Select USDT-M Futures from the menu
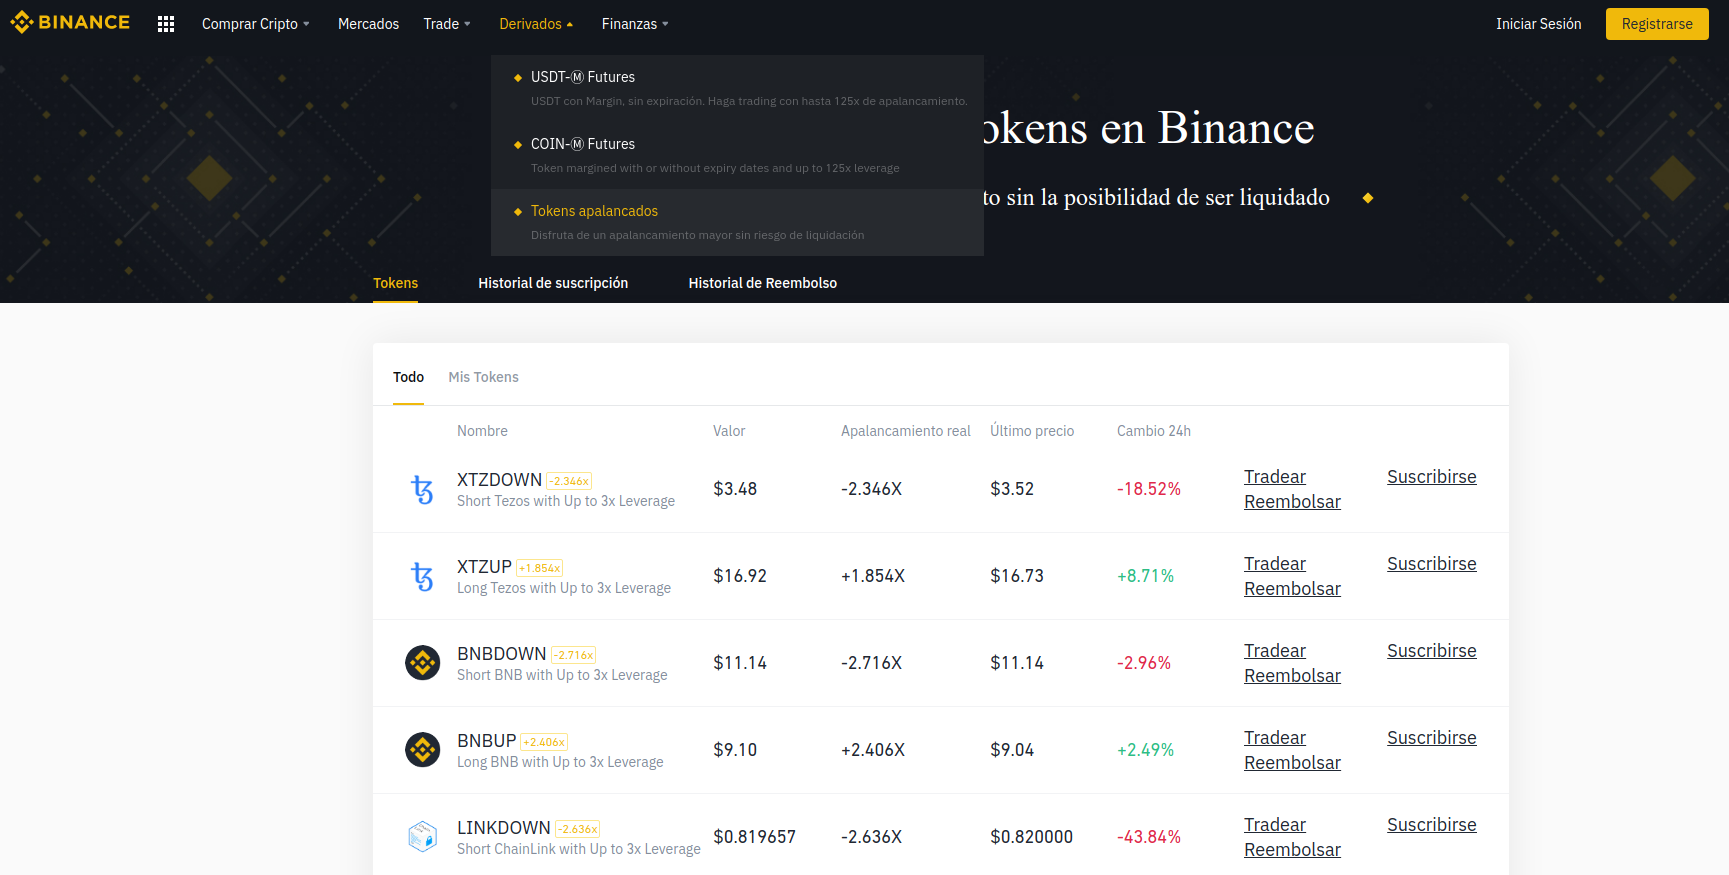This screenshot has width=1729, height=875. pyautogui.click(x=583, y=77)
